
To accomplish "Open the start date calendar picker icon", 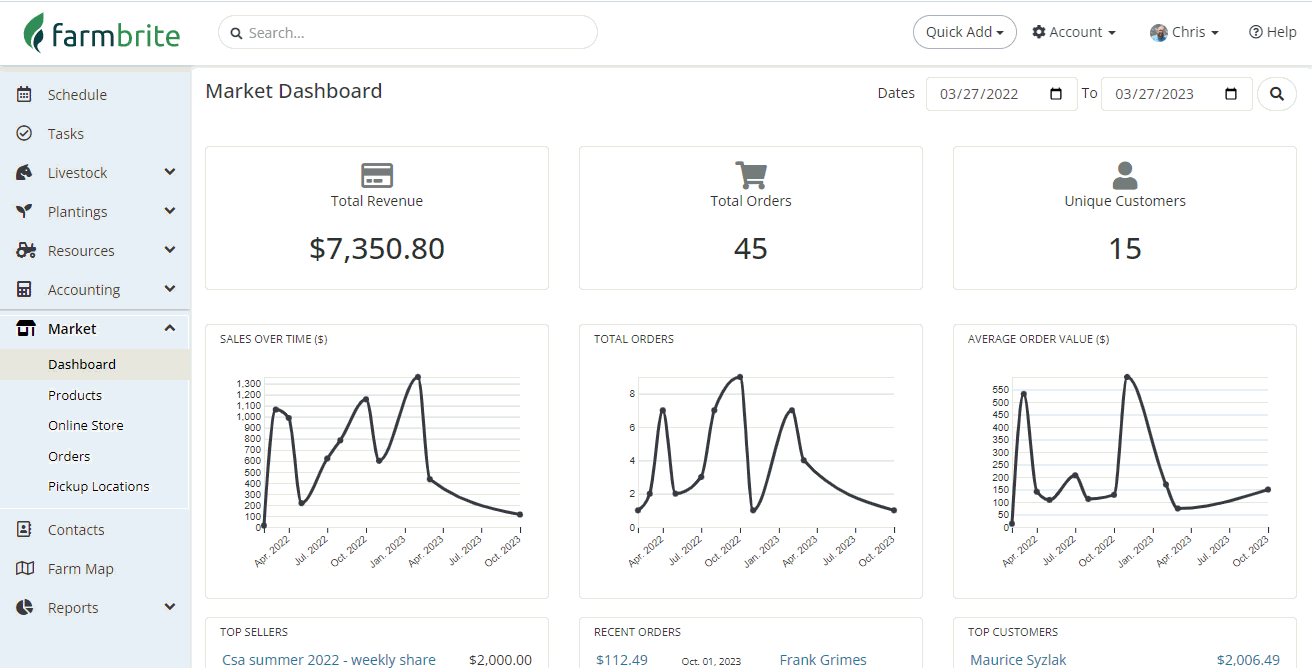I will pos(1056,94).
